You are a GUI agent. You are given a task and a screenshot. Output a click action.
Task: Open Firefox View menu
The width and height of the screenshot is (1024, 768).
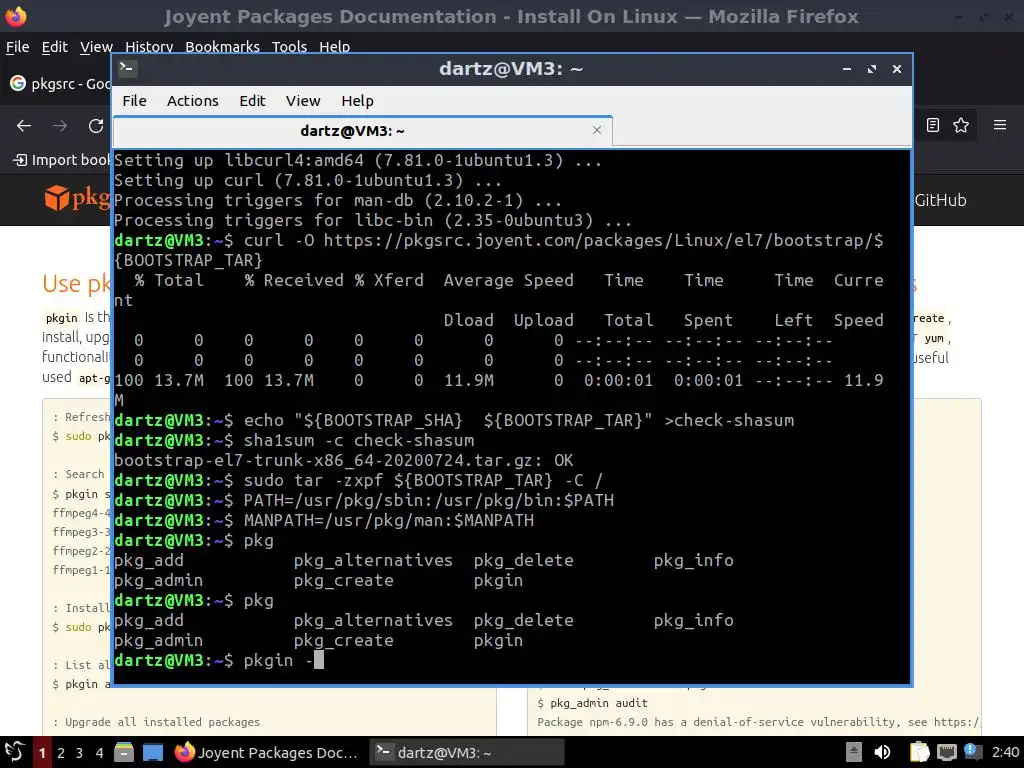coord(96,47)
